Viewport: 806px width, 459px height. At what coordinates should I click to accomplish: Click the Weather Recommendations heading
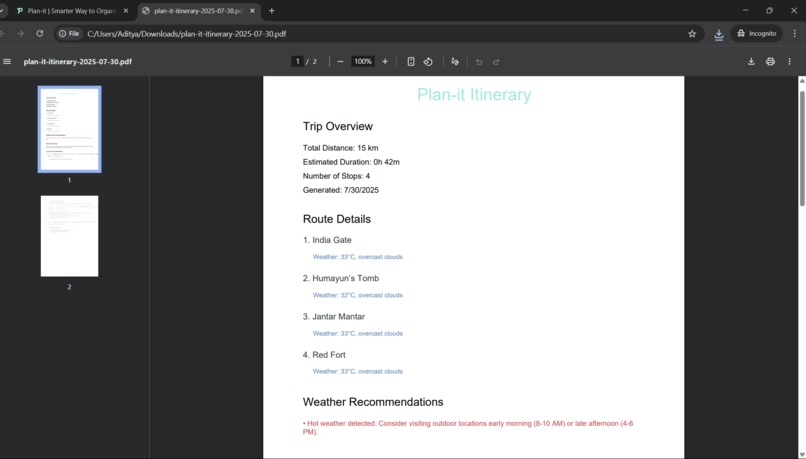click(x=373, y=402)
